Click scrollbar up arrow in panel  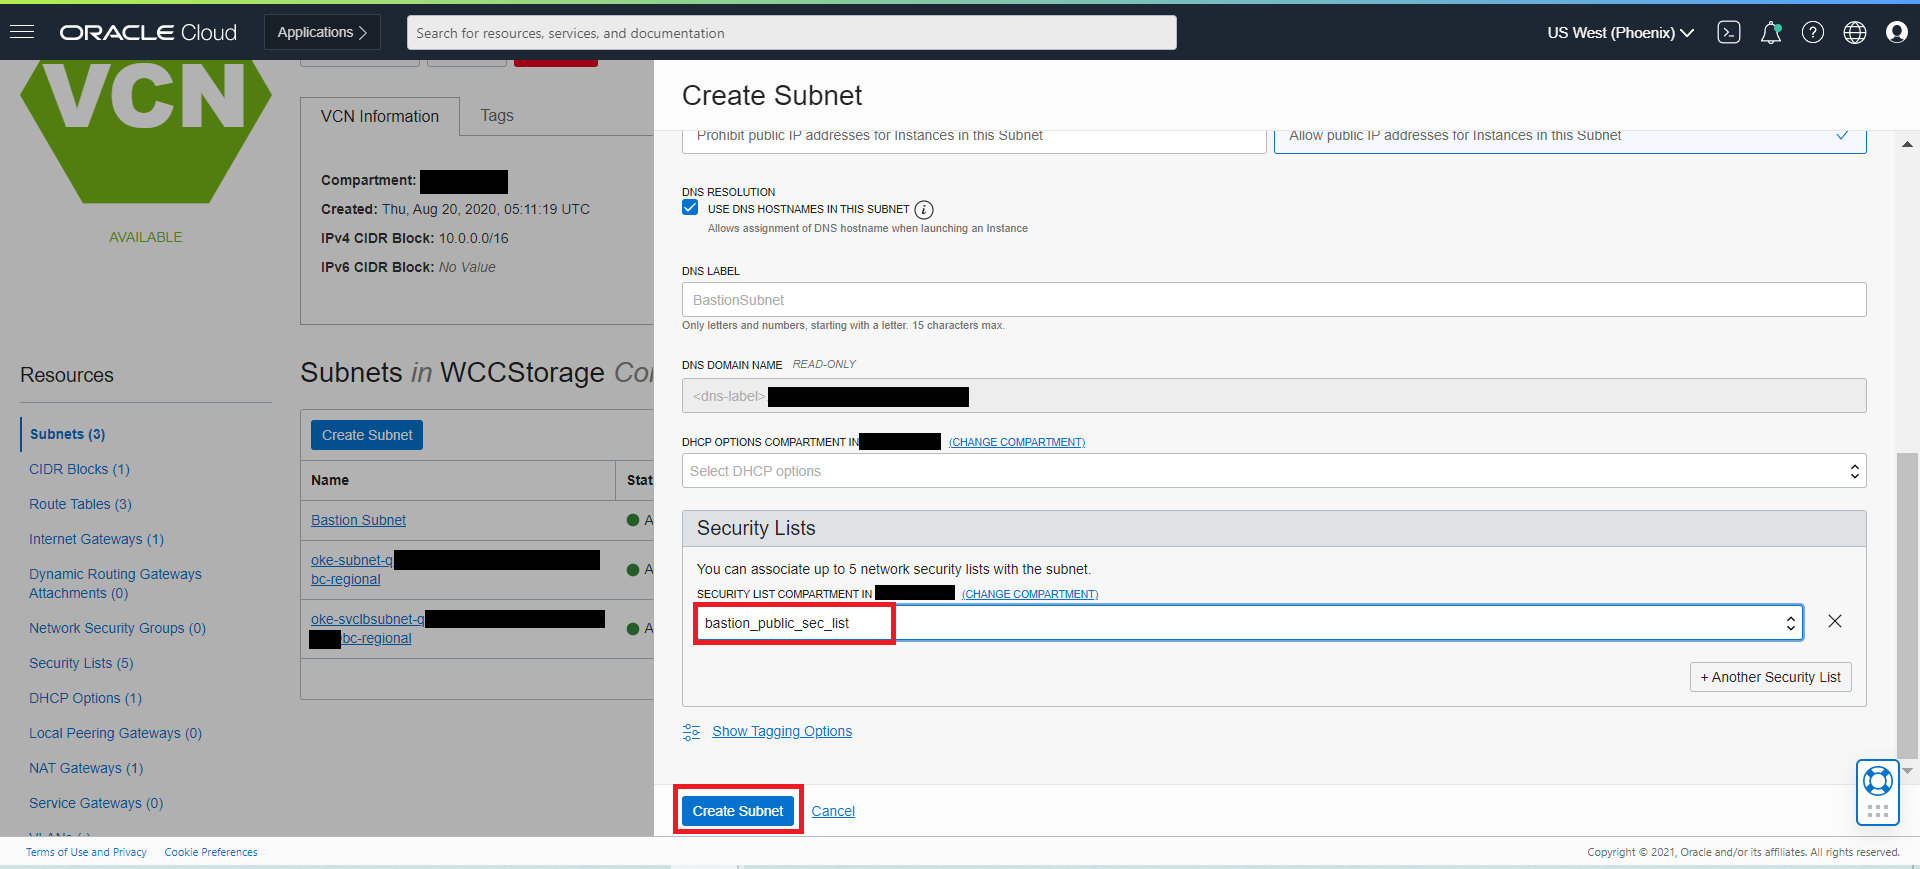point(1907,144)
